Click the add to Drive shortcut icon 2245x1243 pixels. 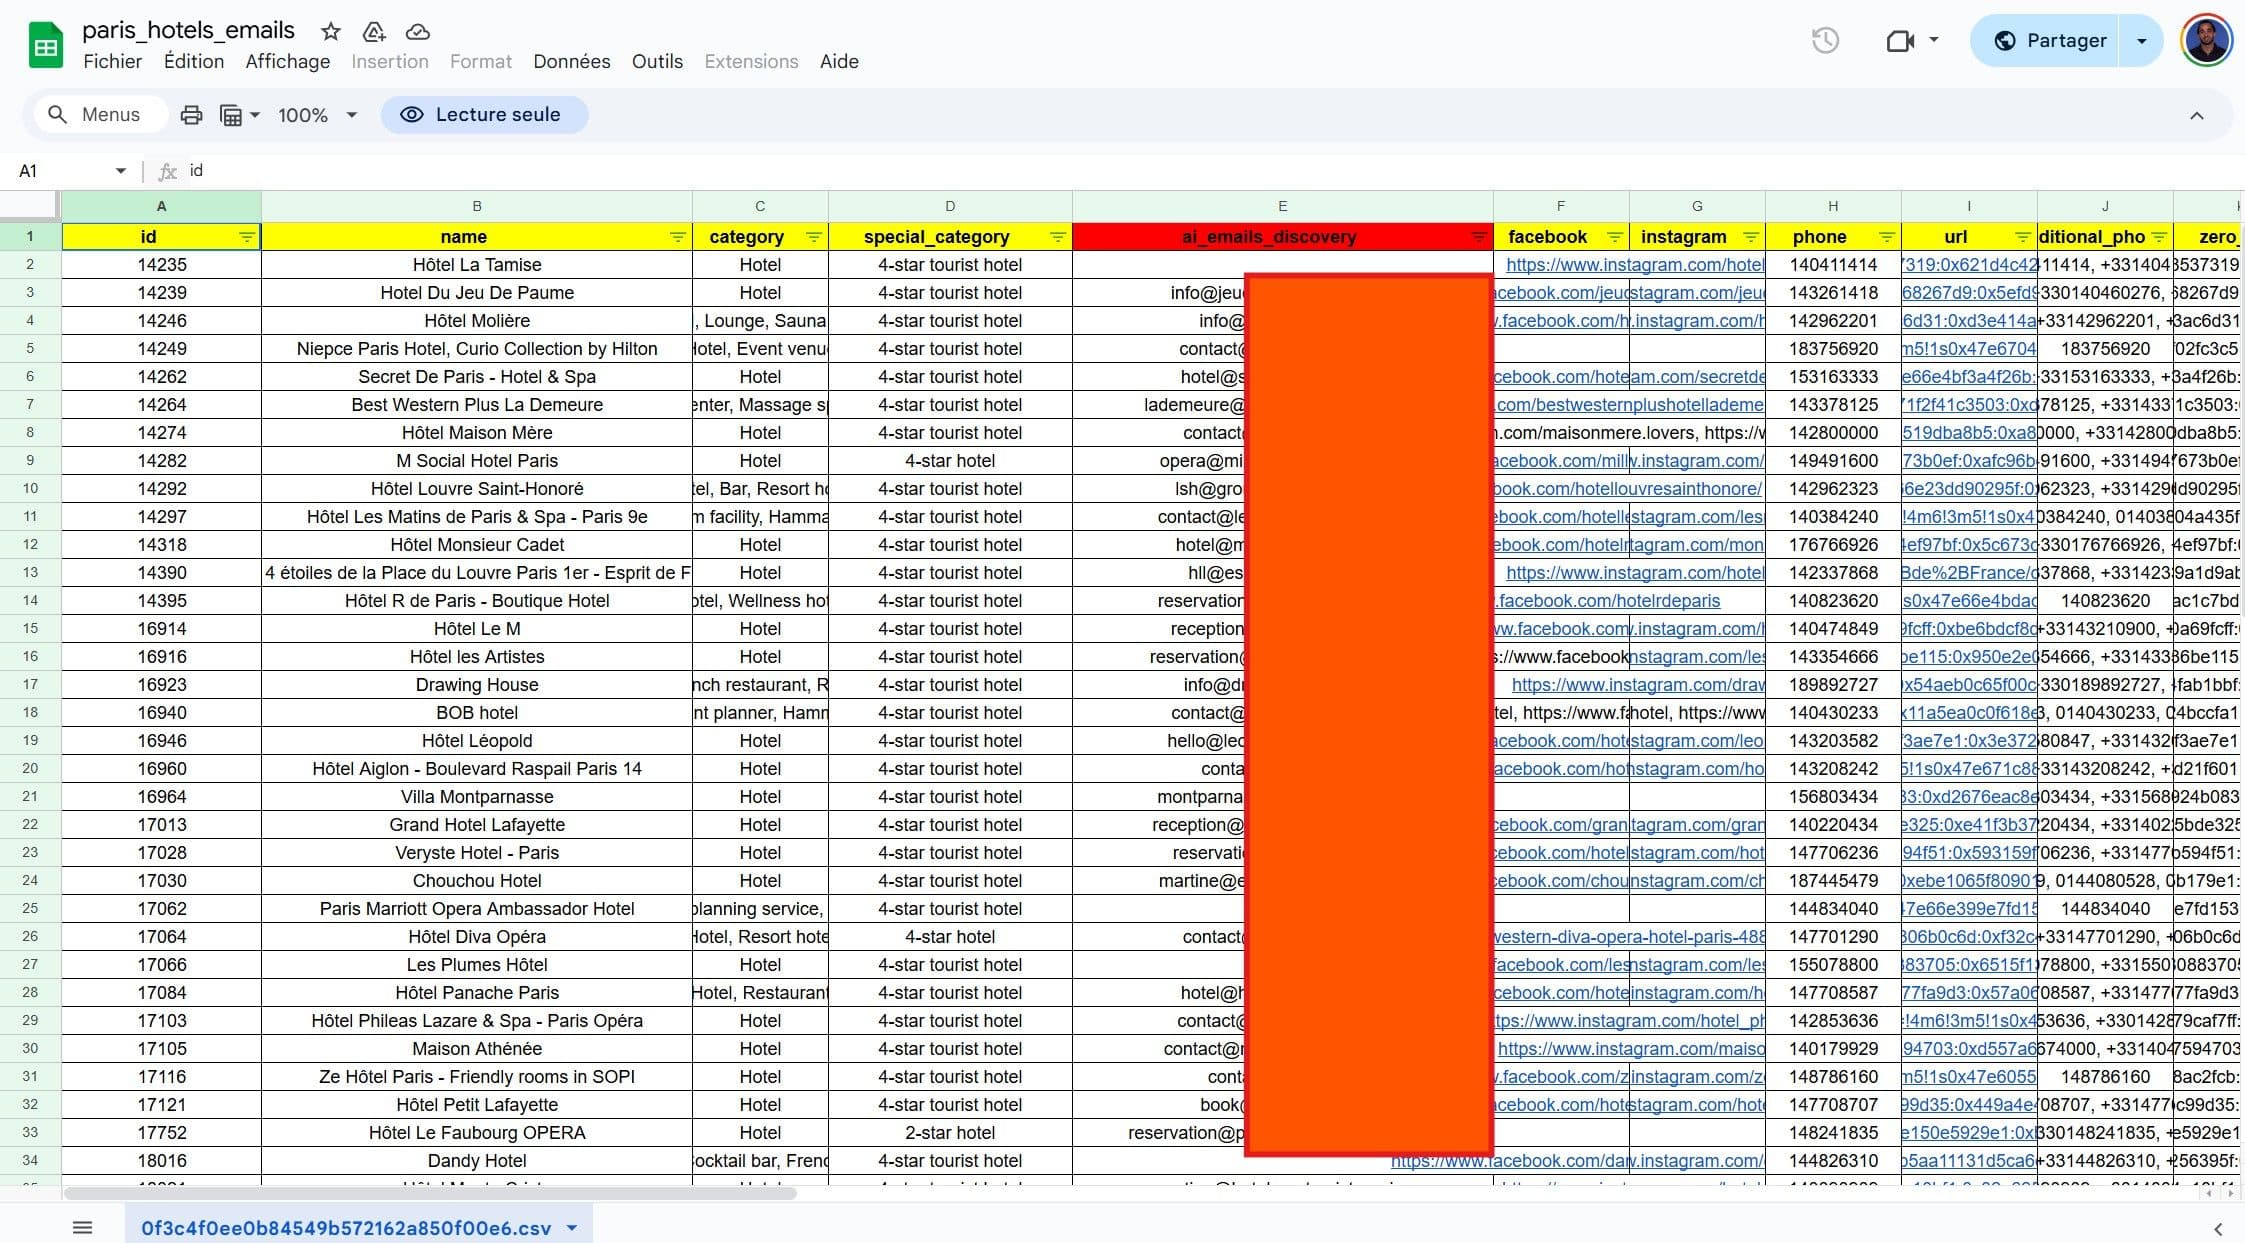(374, 32)
